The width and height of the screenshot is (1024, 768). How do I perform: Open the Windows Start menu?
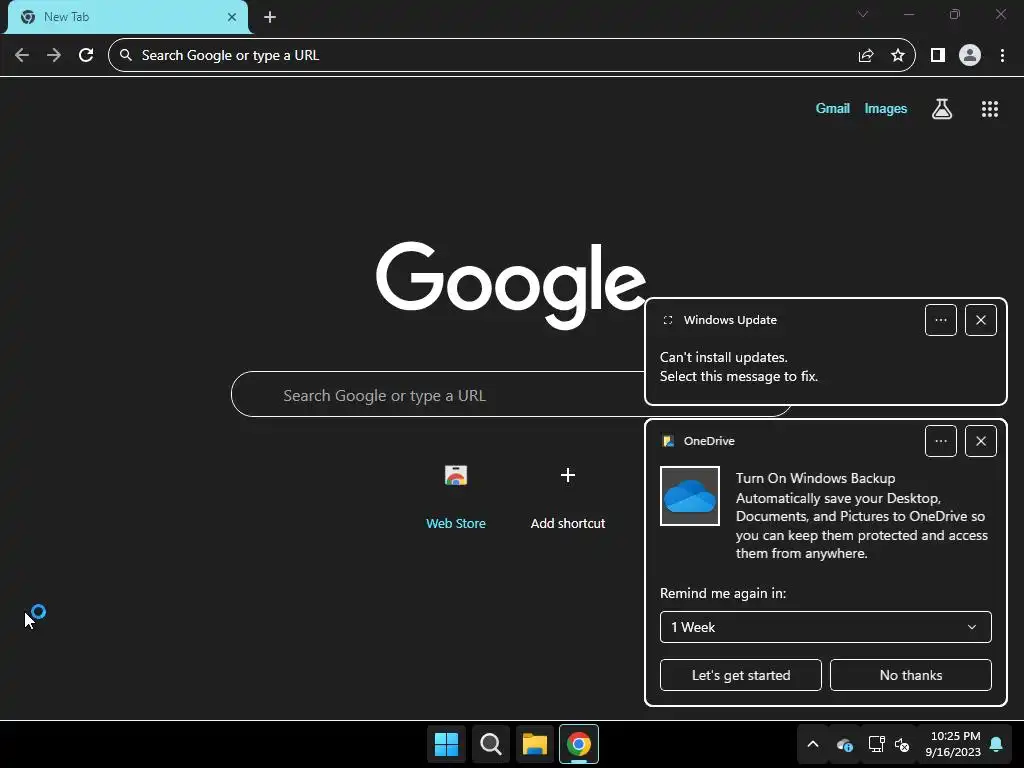447,744
